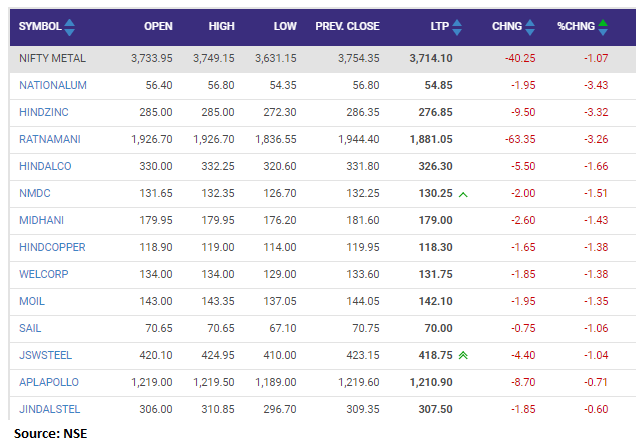This screenshot has height=446, width=636.
Task: Click the OPEN column header
Action: click(x=158, y=26)
